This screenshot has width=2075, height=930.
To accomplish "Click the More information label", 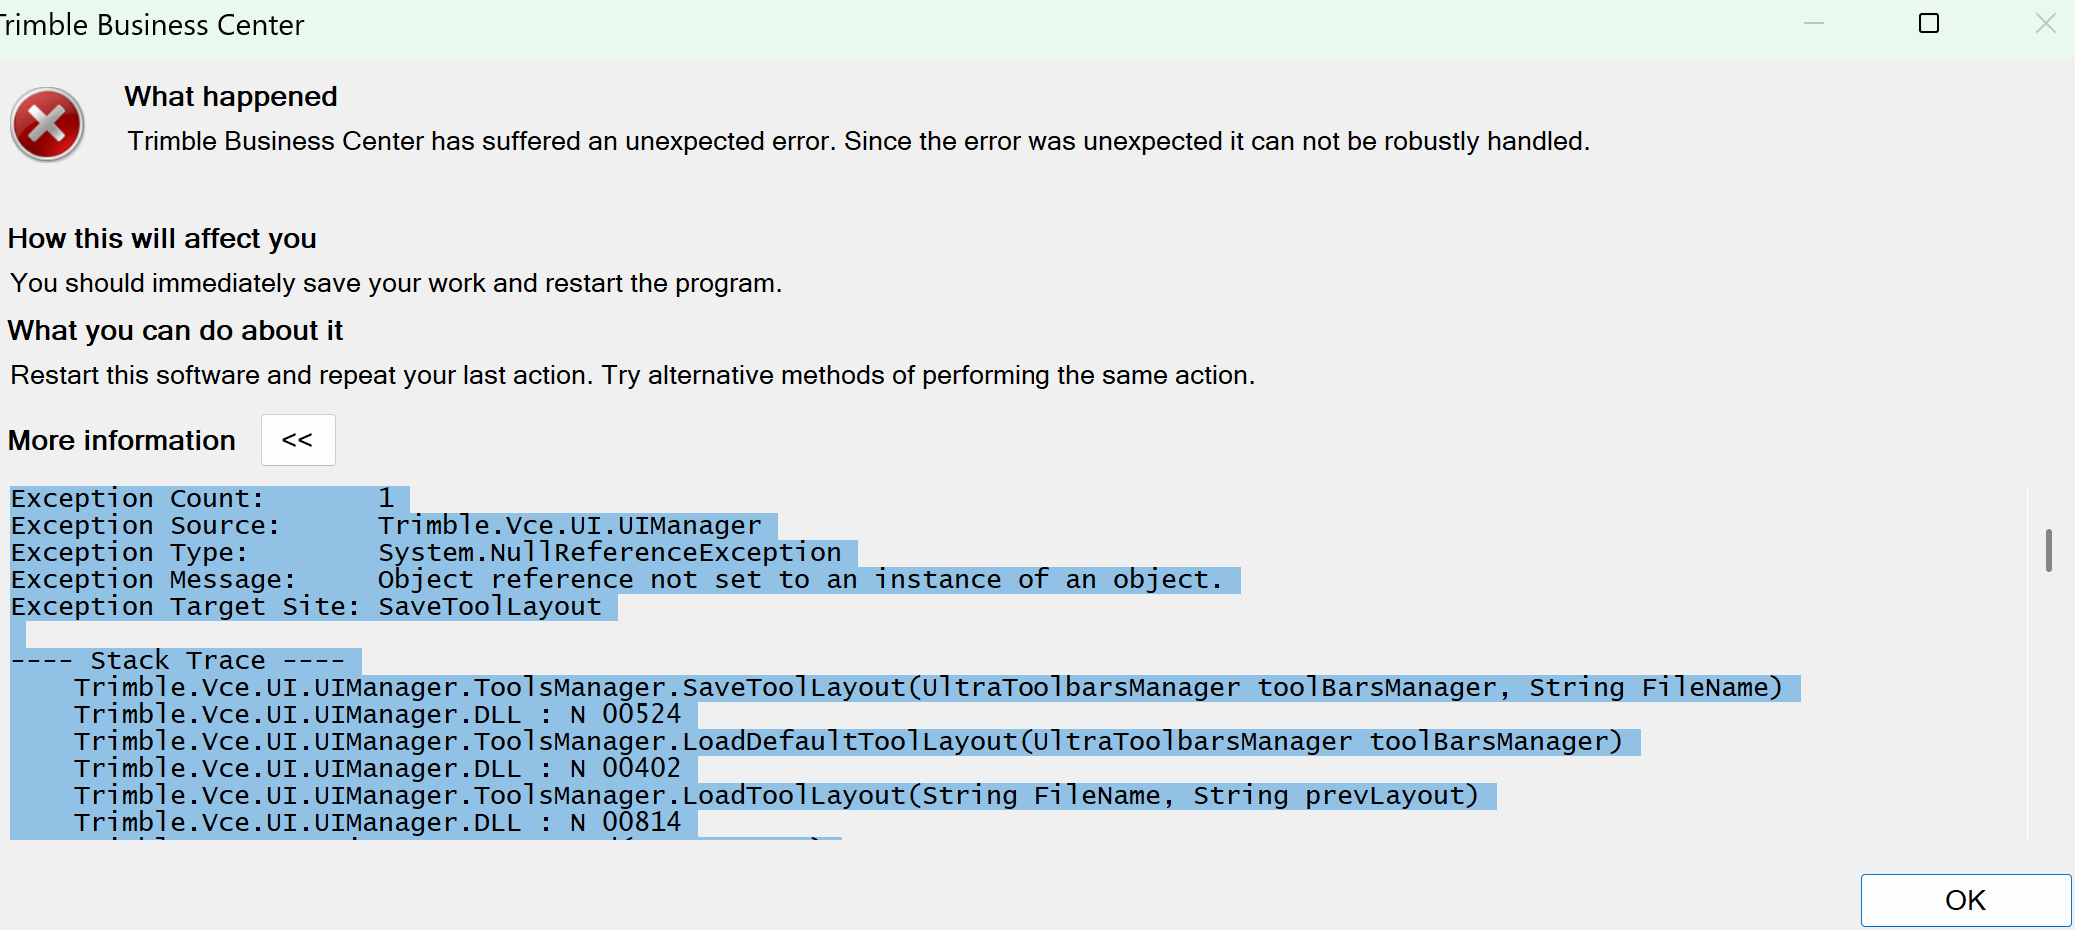I will point(122,440).
